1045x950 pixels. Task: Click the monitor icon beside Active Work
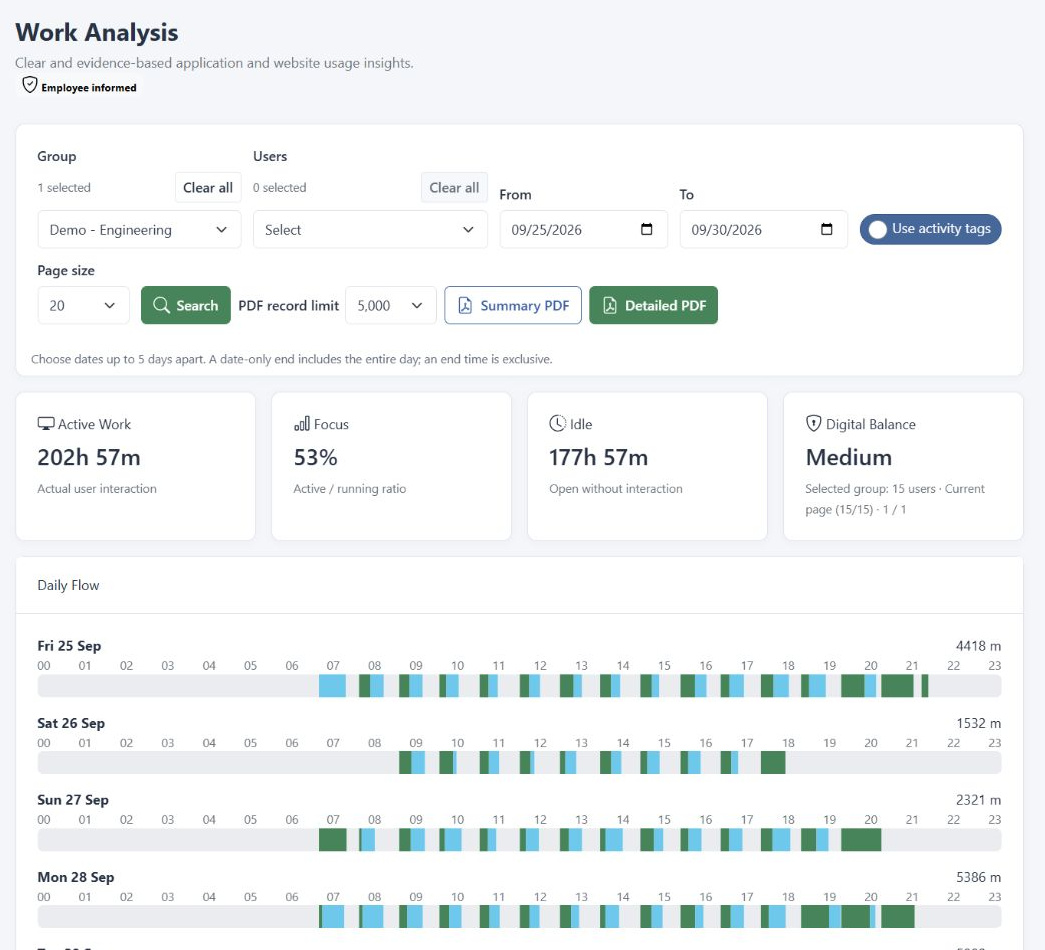click(46, 424)
